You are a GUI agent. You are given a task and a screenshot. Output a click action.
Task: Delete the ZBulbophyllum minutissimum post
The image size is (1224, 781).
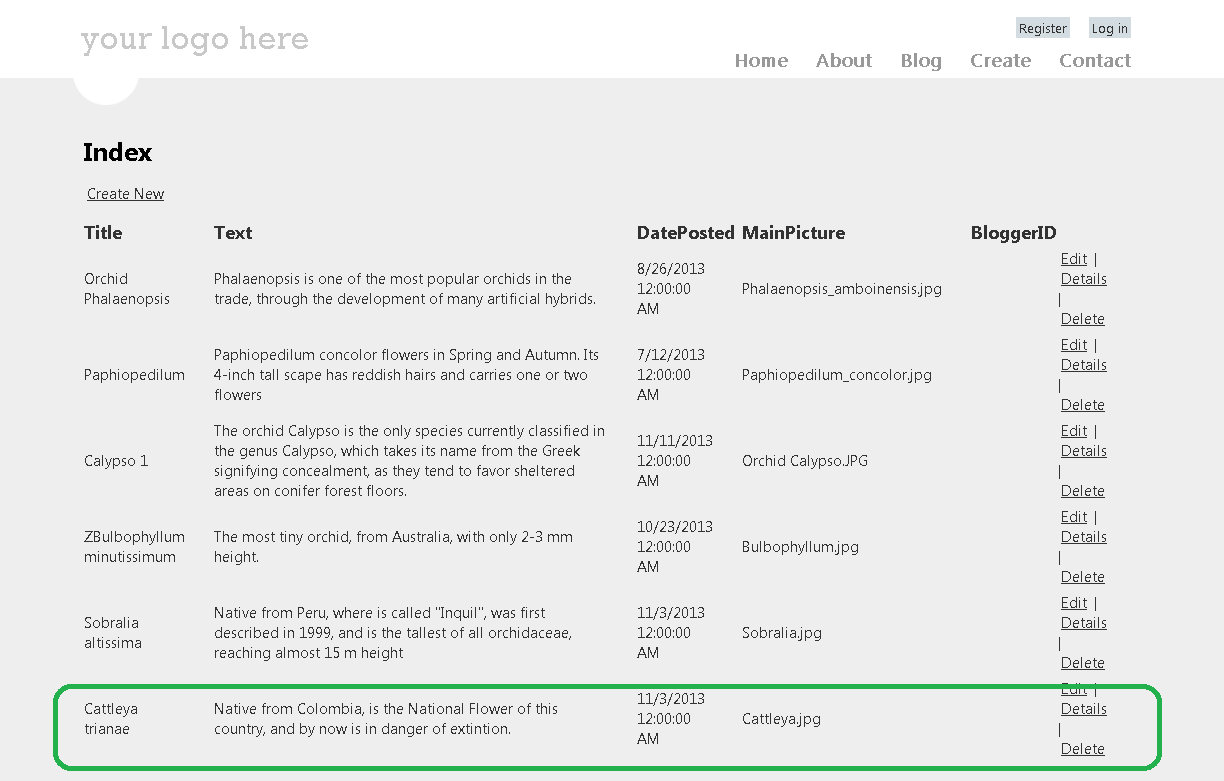click(x=1082, y=577)
